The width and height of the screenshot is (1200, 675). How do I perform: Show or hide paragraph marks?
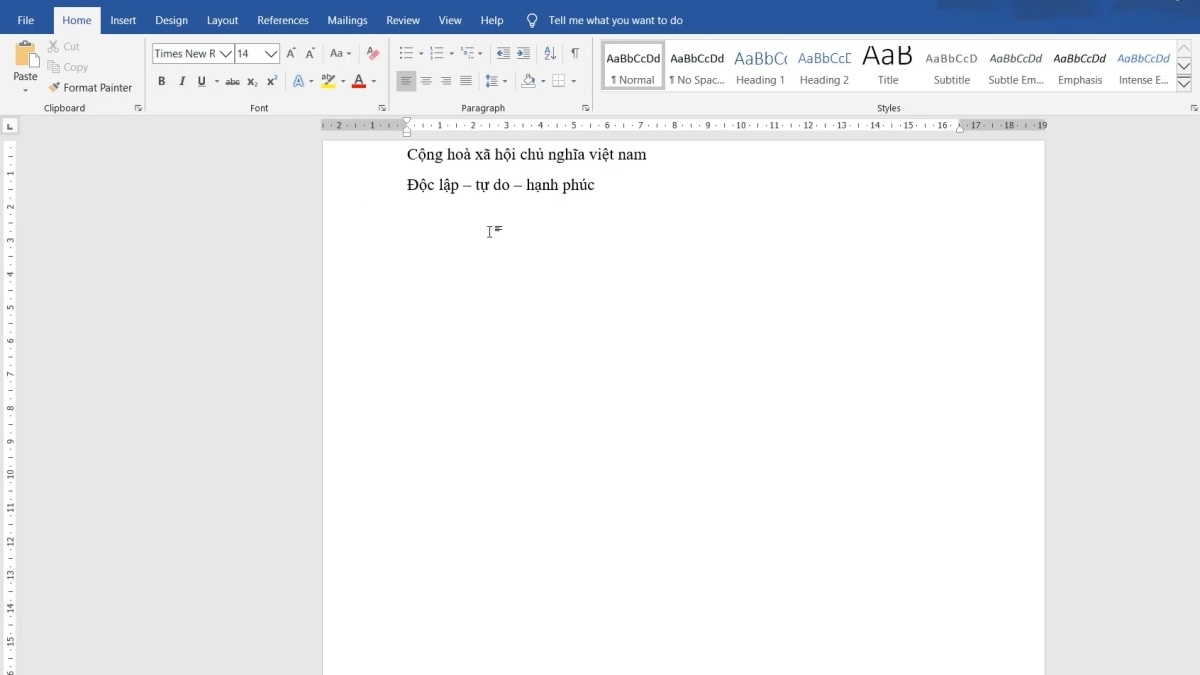[575, 54]
